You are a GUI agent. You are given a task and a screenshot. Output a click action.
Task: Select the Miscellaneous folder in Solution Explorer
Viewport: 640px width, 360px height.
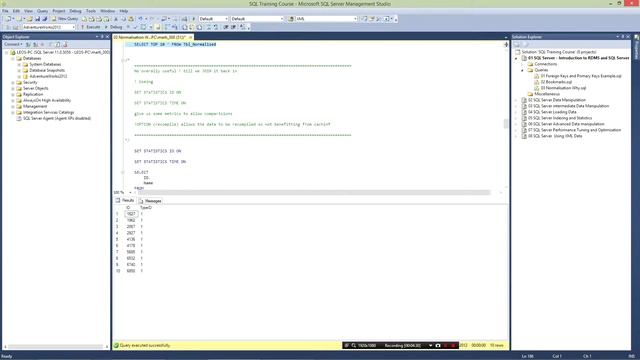(x=547, y=94)
